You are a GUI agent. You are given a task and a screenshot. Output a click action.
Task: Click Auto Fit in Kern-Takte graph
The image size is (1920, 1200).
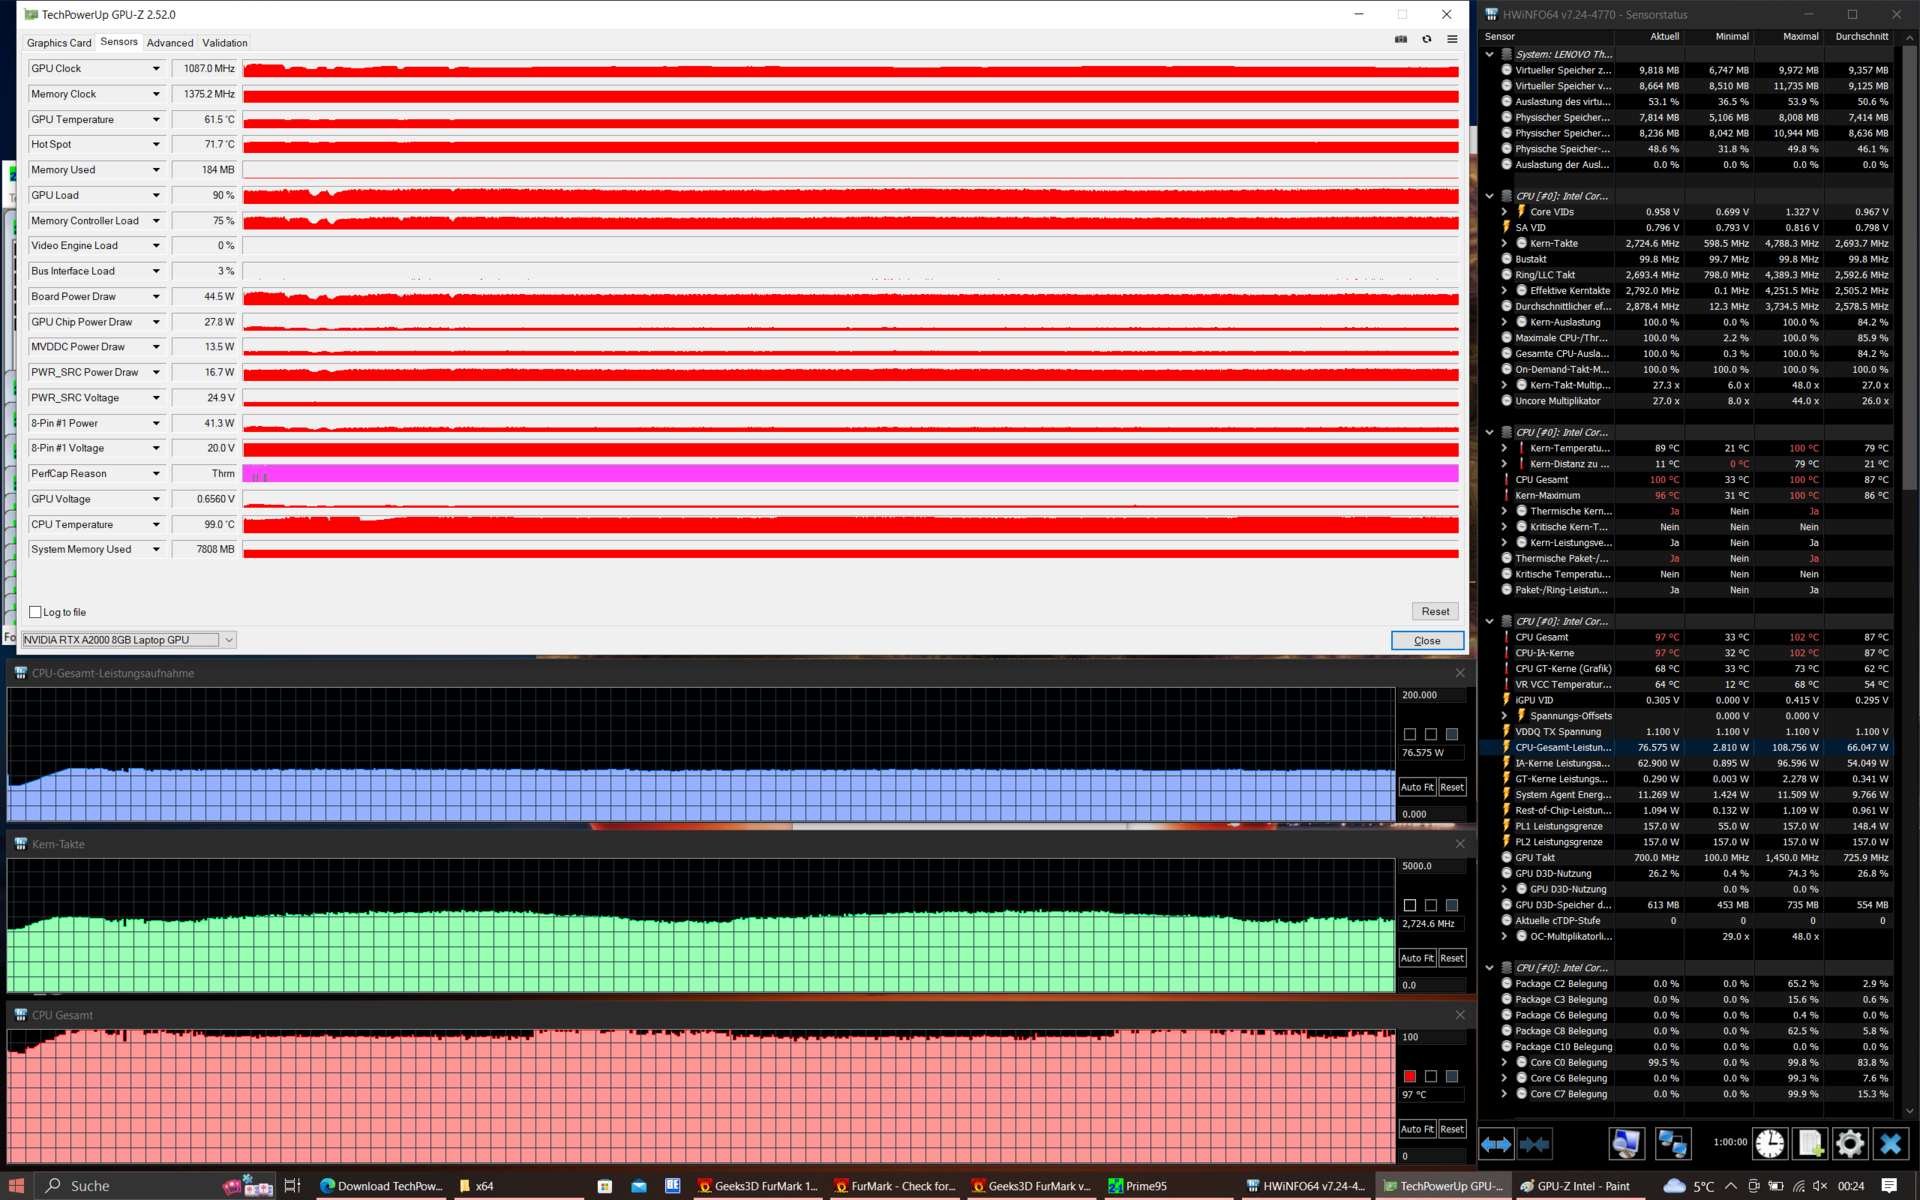[x=1416, y=958]
